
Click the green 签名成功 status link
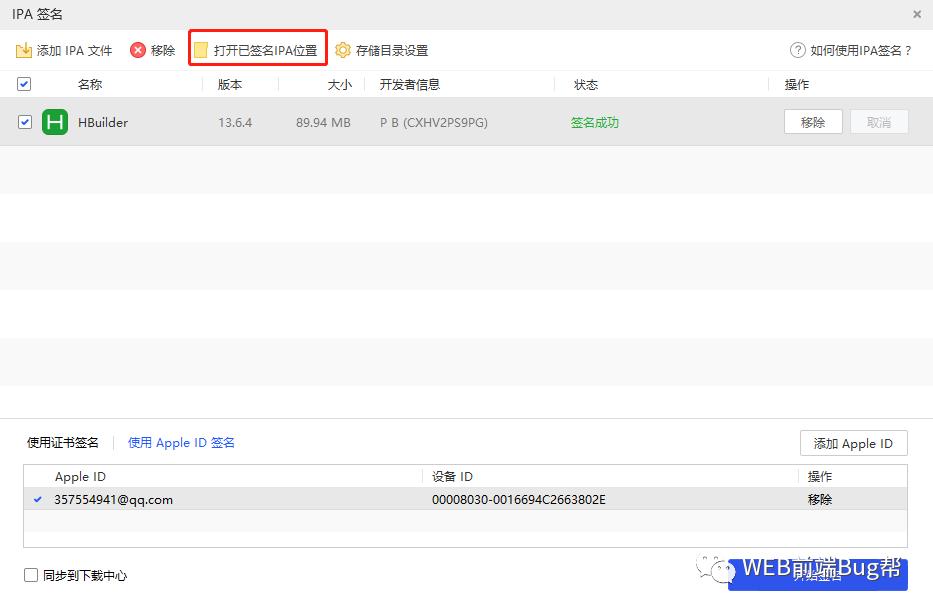pyautogui.click(x=593, y=122)
